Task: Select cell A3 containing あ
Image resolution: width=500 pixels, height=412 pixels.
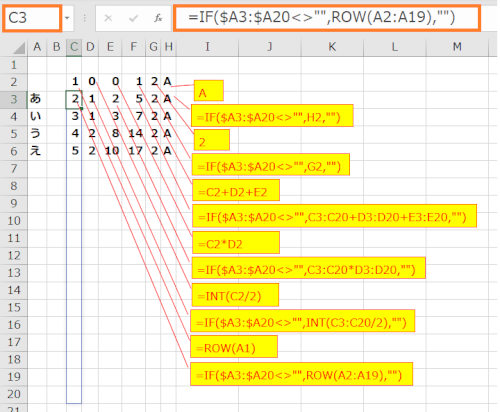Action: pyautogui.click(x=37, y=99)
